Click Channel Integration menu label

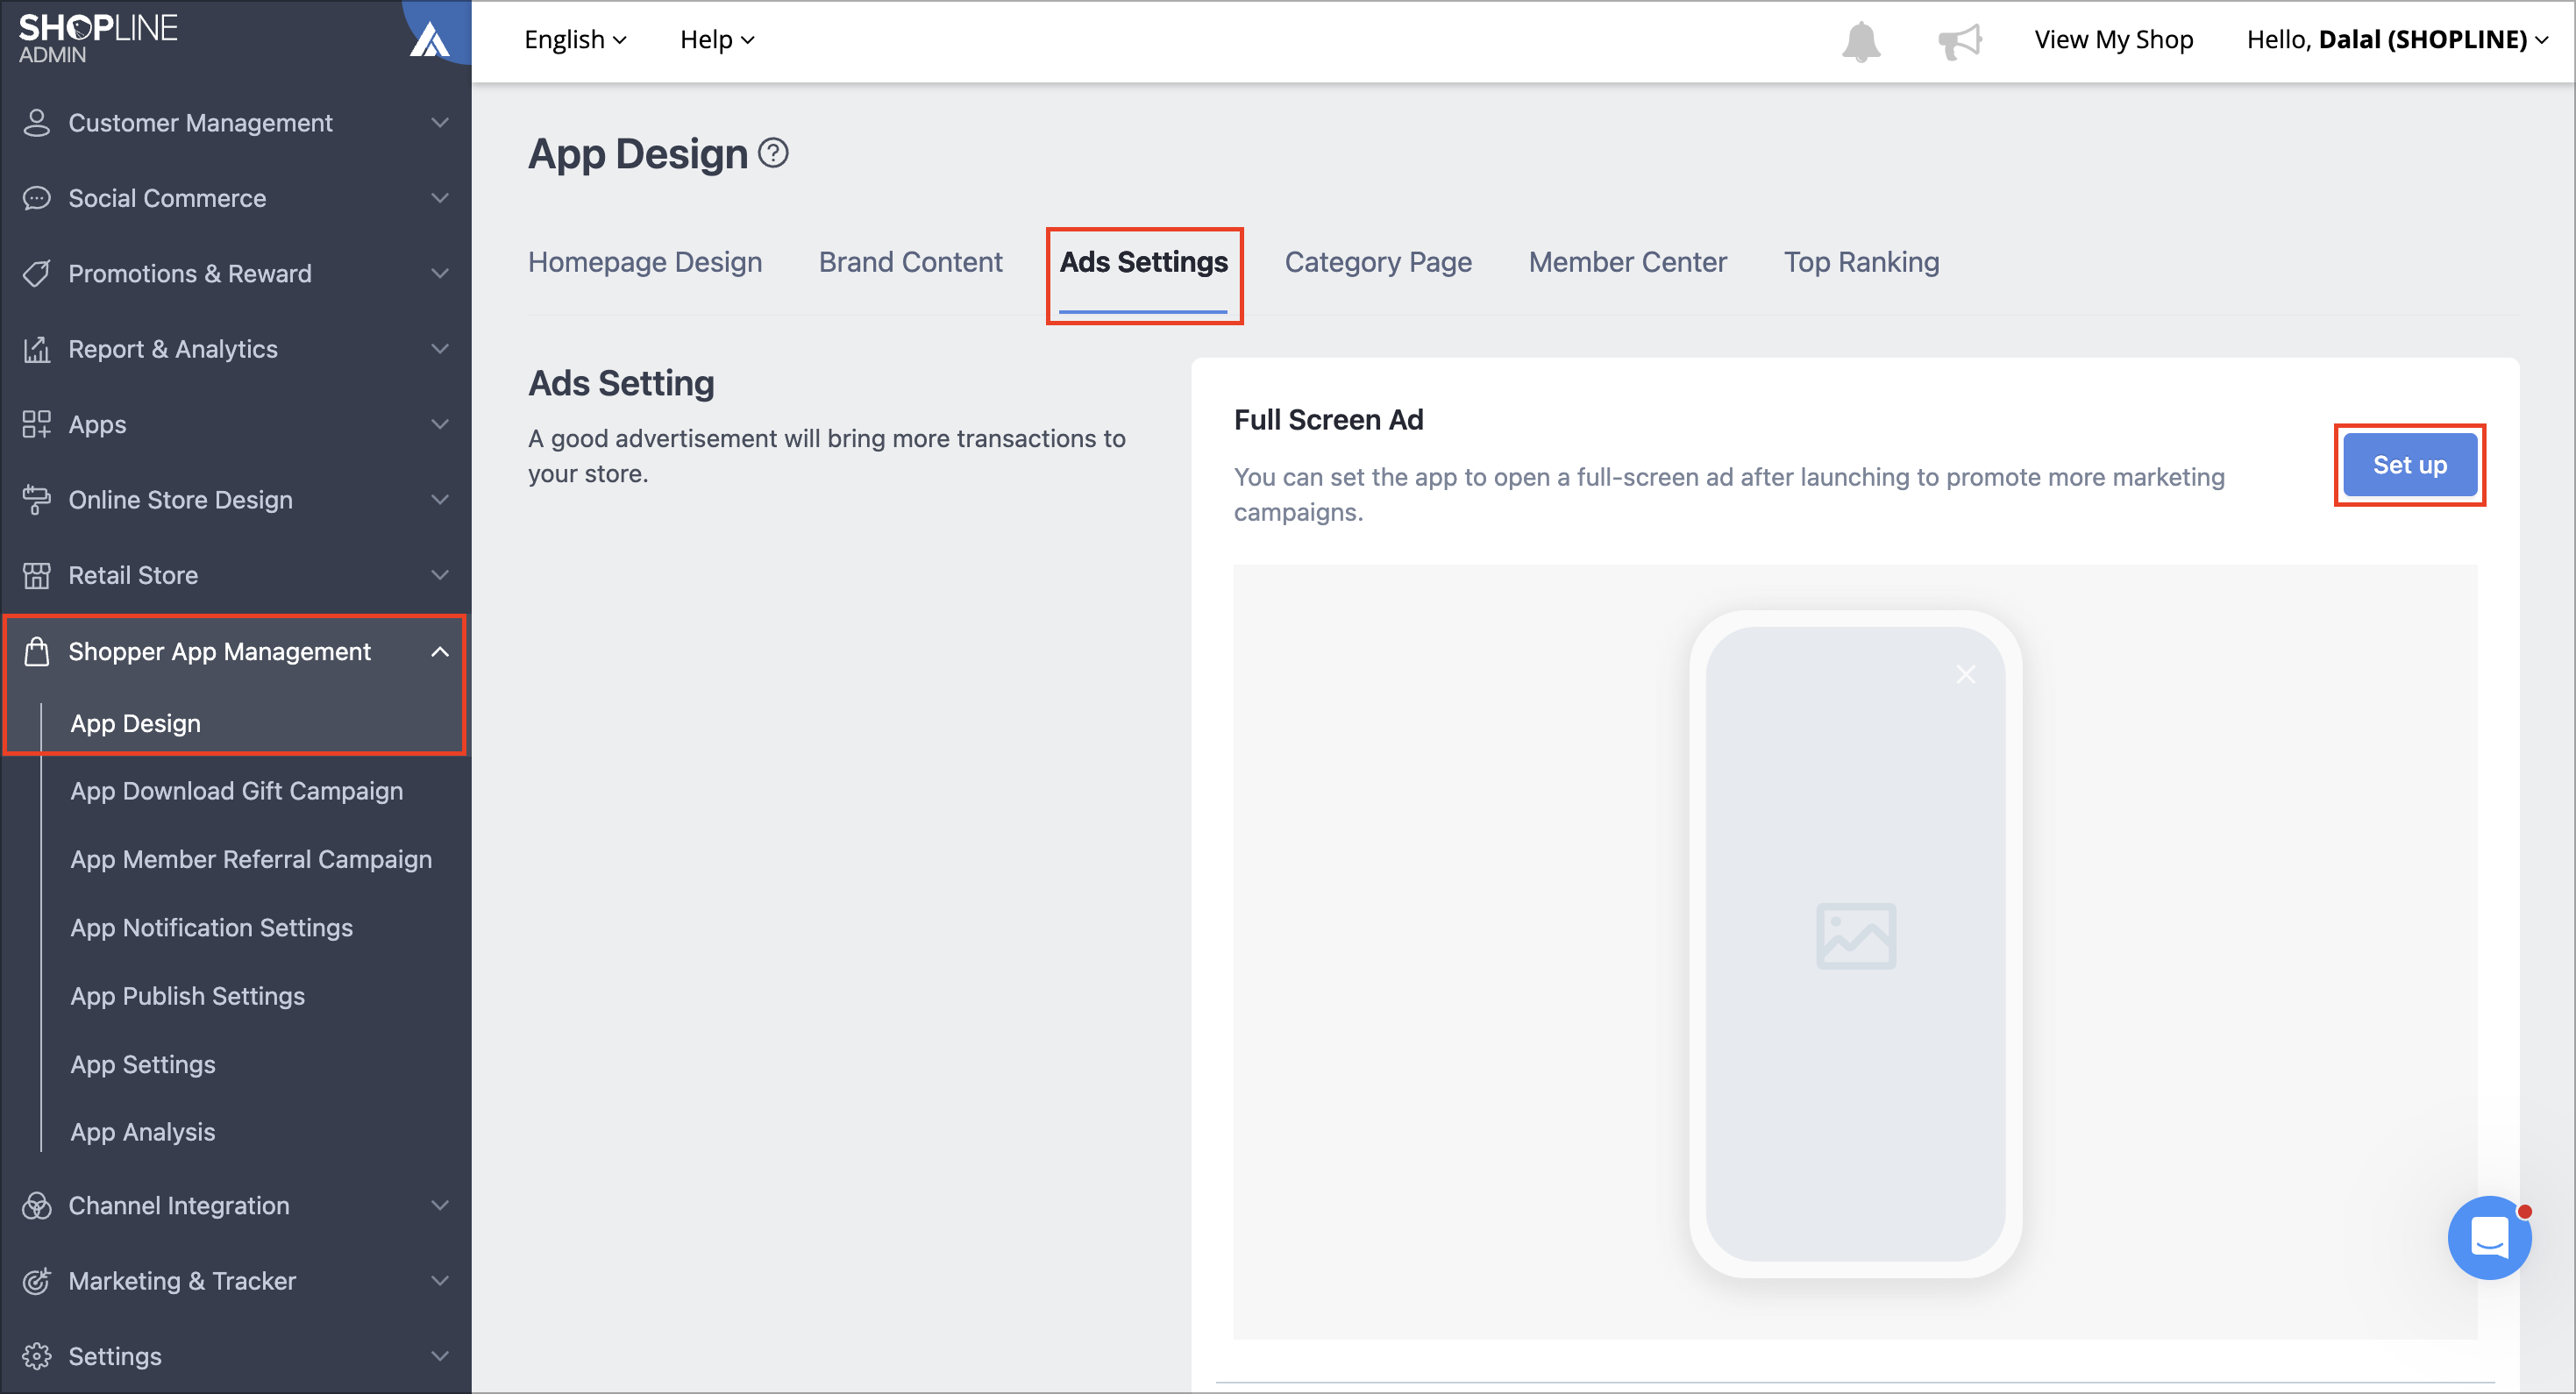[179, 1205]
